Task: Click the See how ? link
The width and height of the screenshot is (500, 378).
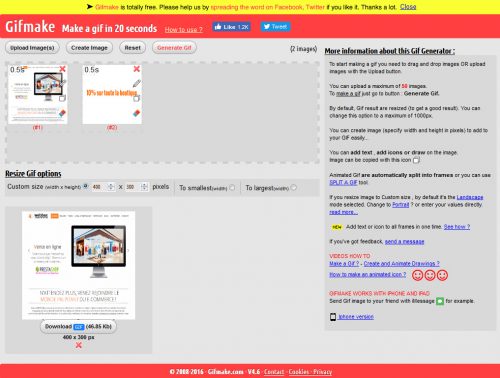Action: click(457, 227)
